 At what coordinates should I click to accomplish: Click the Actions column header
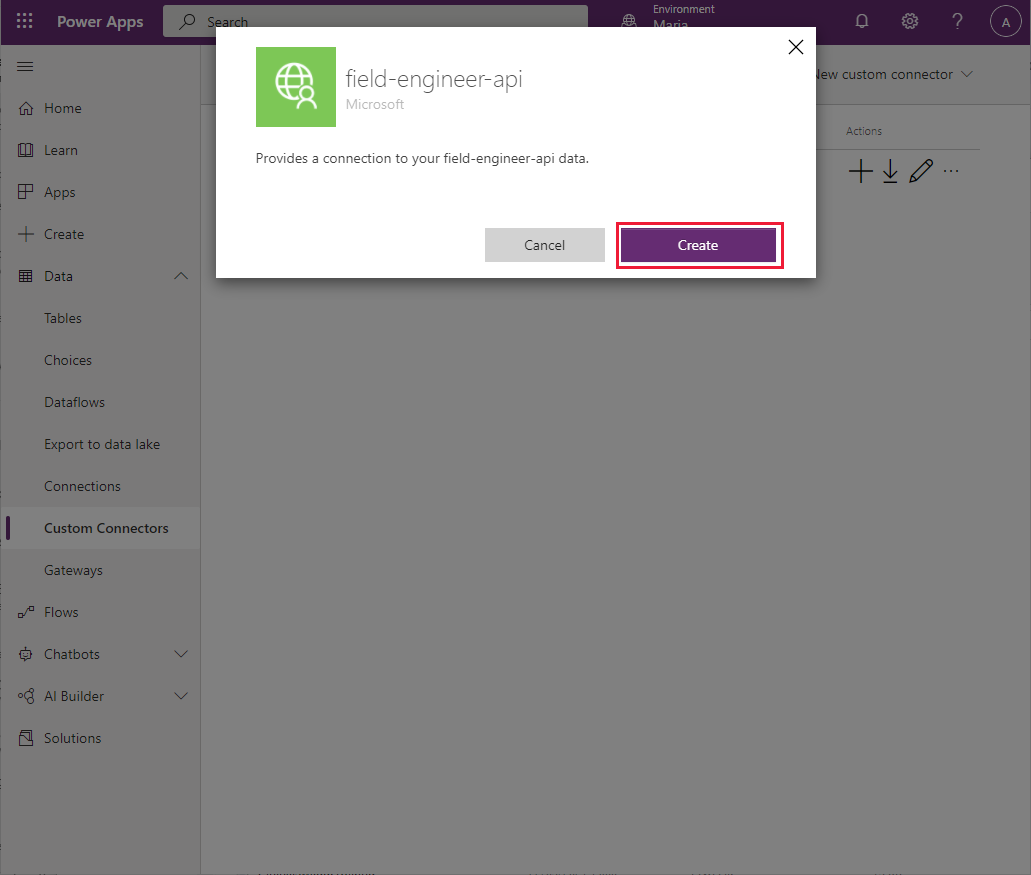tap(863, 131)
